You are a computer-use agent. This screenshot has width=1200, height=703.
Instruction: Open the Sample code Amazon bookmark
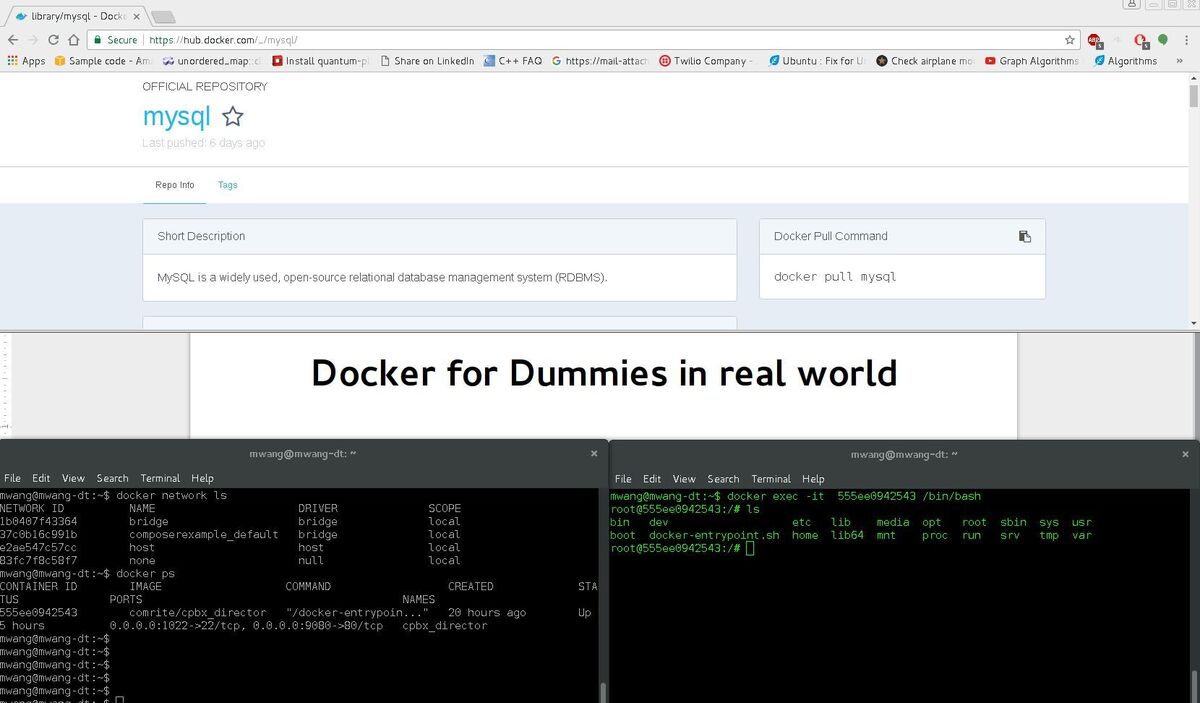pyautogui.click(x=103, y=61)
